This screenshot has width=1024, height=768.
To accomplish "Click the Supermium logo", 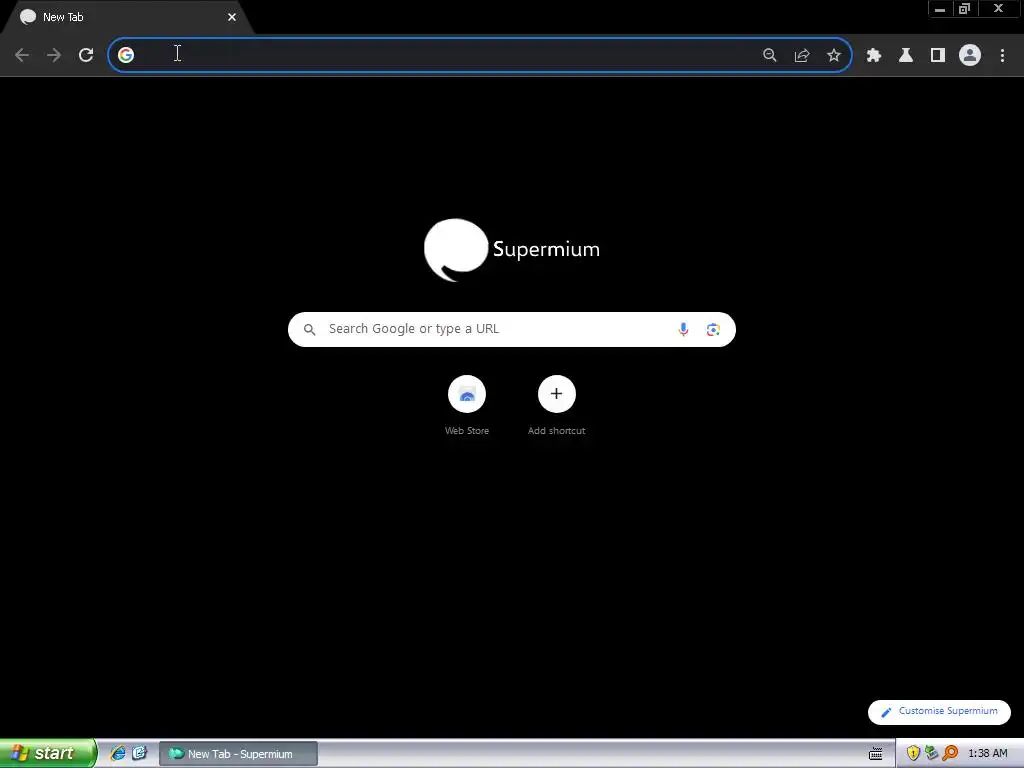I will pyautogui.click(x=511, y=249).
